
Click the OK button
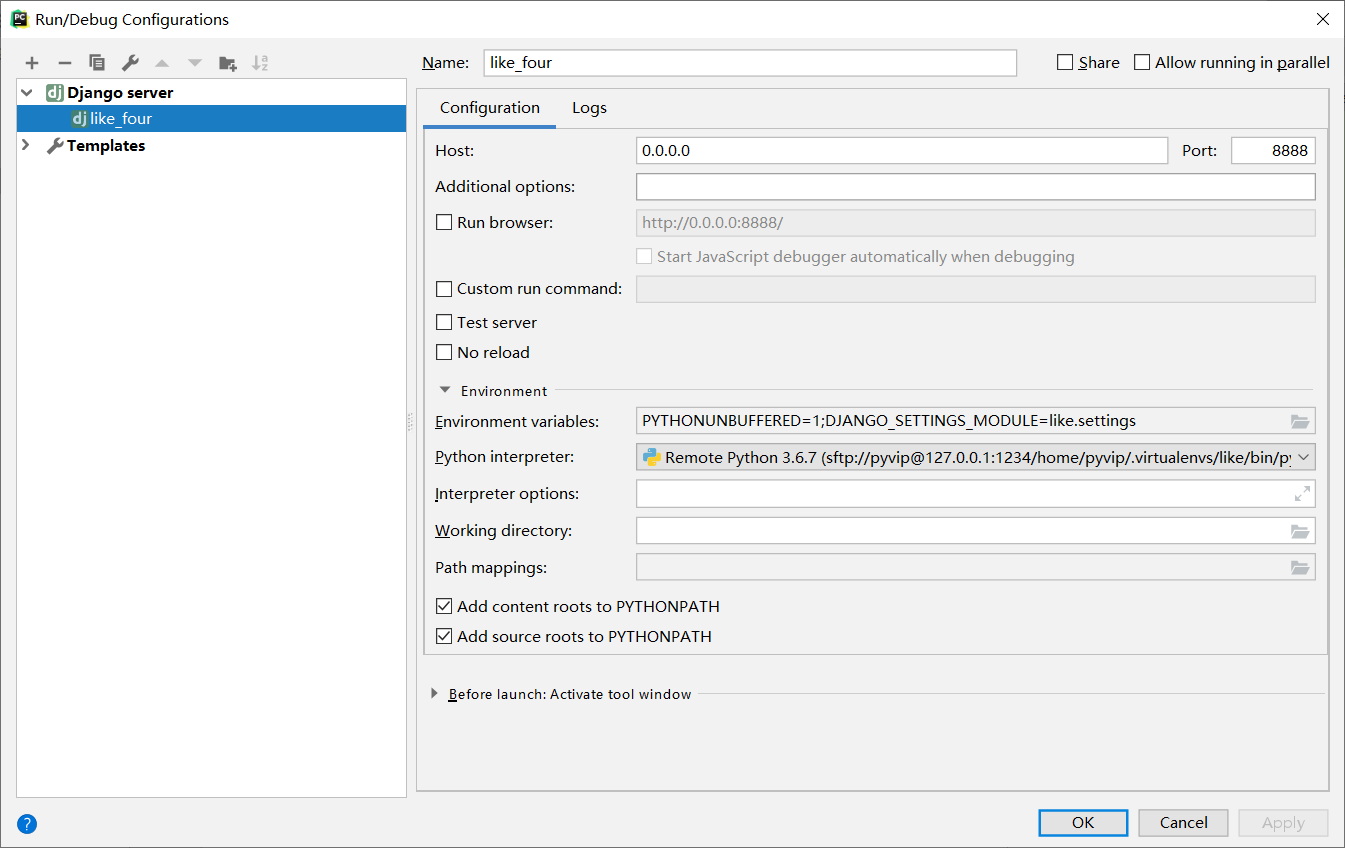pyautogui.click(x=1083, y=823)
